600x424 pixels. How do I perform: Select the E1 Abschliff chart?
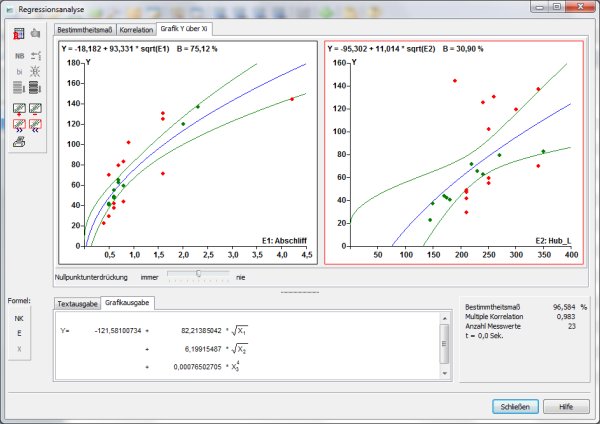(x=188, y=153)
